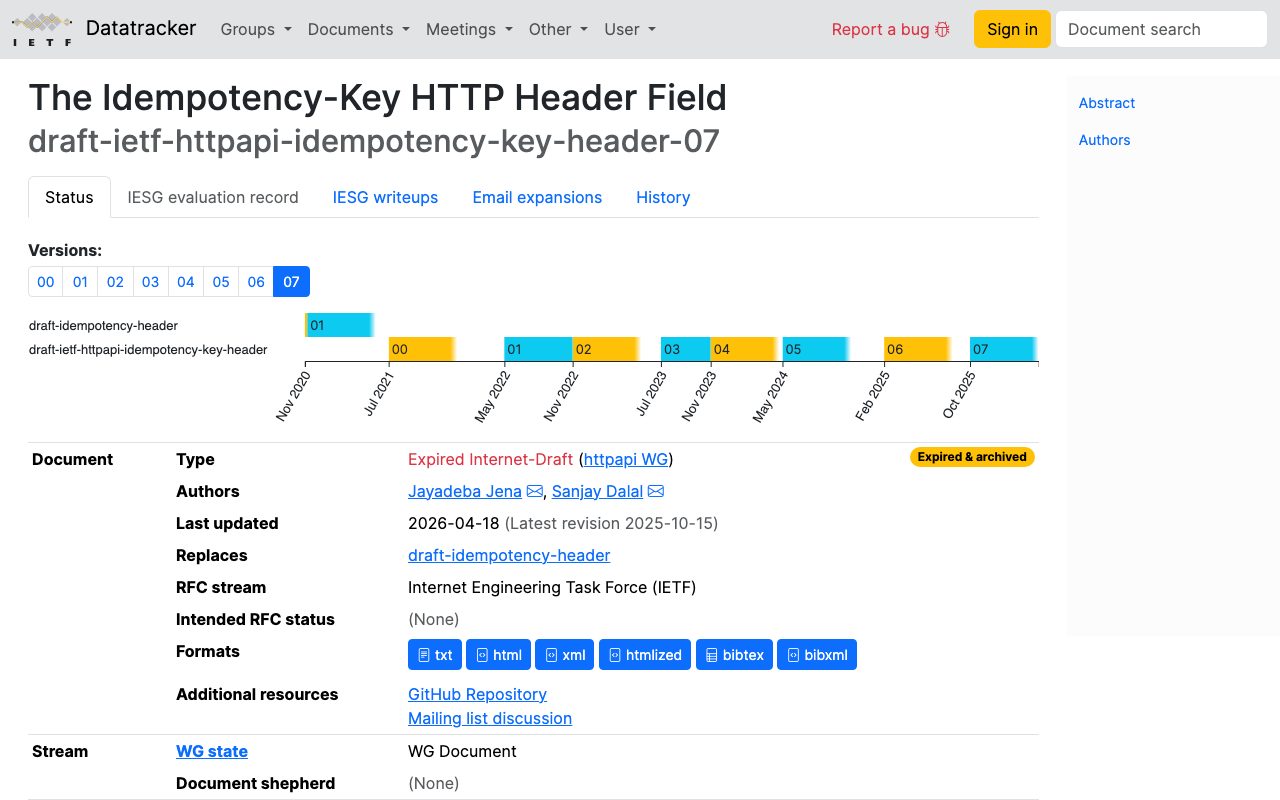Click the WG state link
The width and height of the screenshot is (1280, 800).
tap(212, 751)
